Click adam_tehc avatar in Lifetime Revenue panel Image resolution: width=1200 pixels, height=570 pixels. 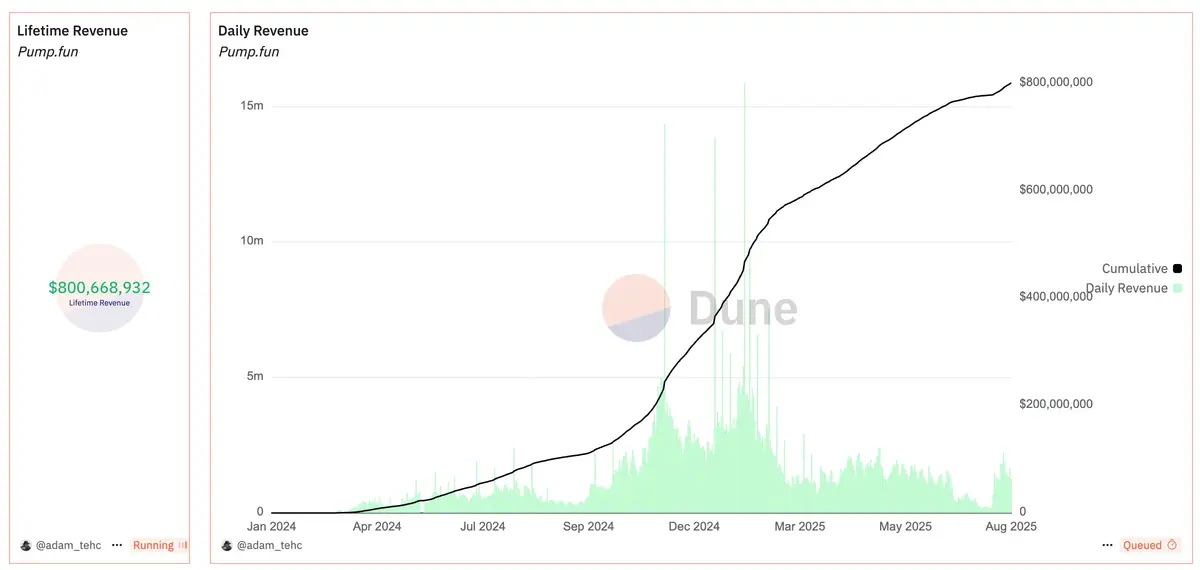click(26, 545)
